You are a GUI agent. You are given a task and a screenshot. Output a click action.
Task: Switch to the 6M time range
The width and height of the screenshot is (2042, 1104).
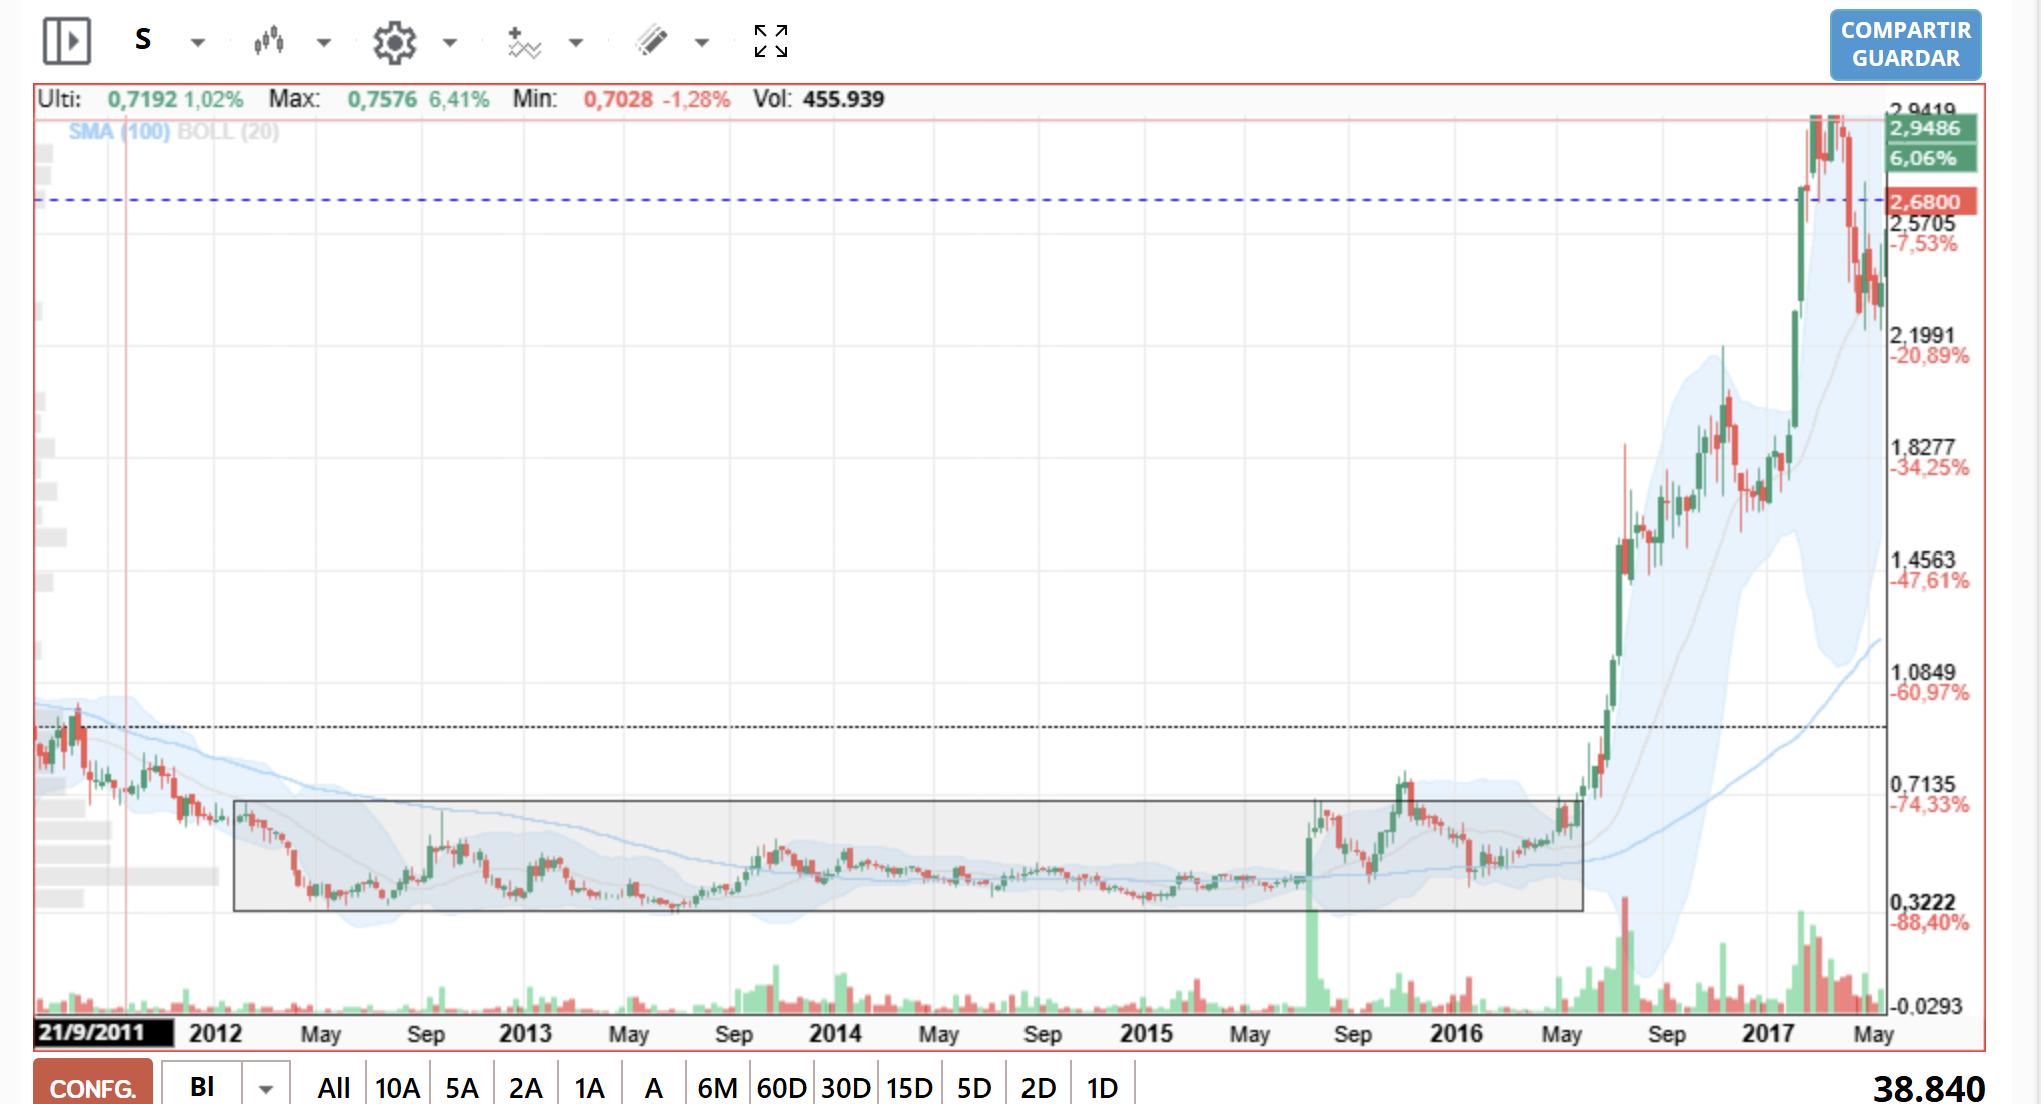click(x=718, y=1087)
